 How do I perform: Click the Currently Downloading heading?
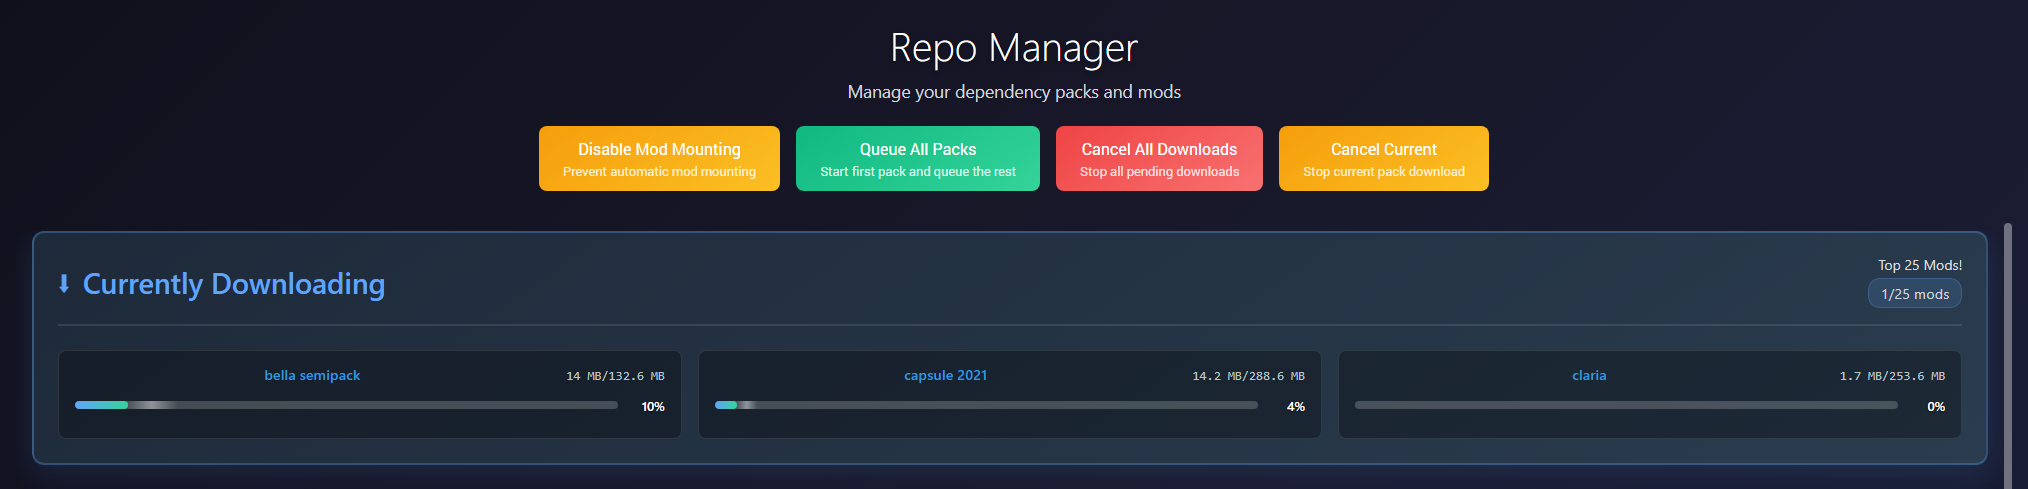(x=233, y=284)
